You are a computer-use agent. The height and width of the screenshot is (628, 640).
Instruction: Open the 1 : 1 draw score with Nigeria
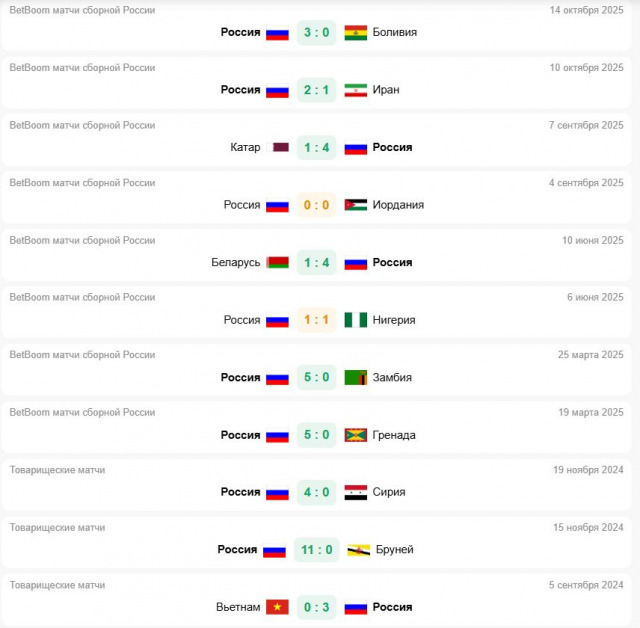pos(316,320)
